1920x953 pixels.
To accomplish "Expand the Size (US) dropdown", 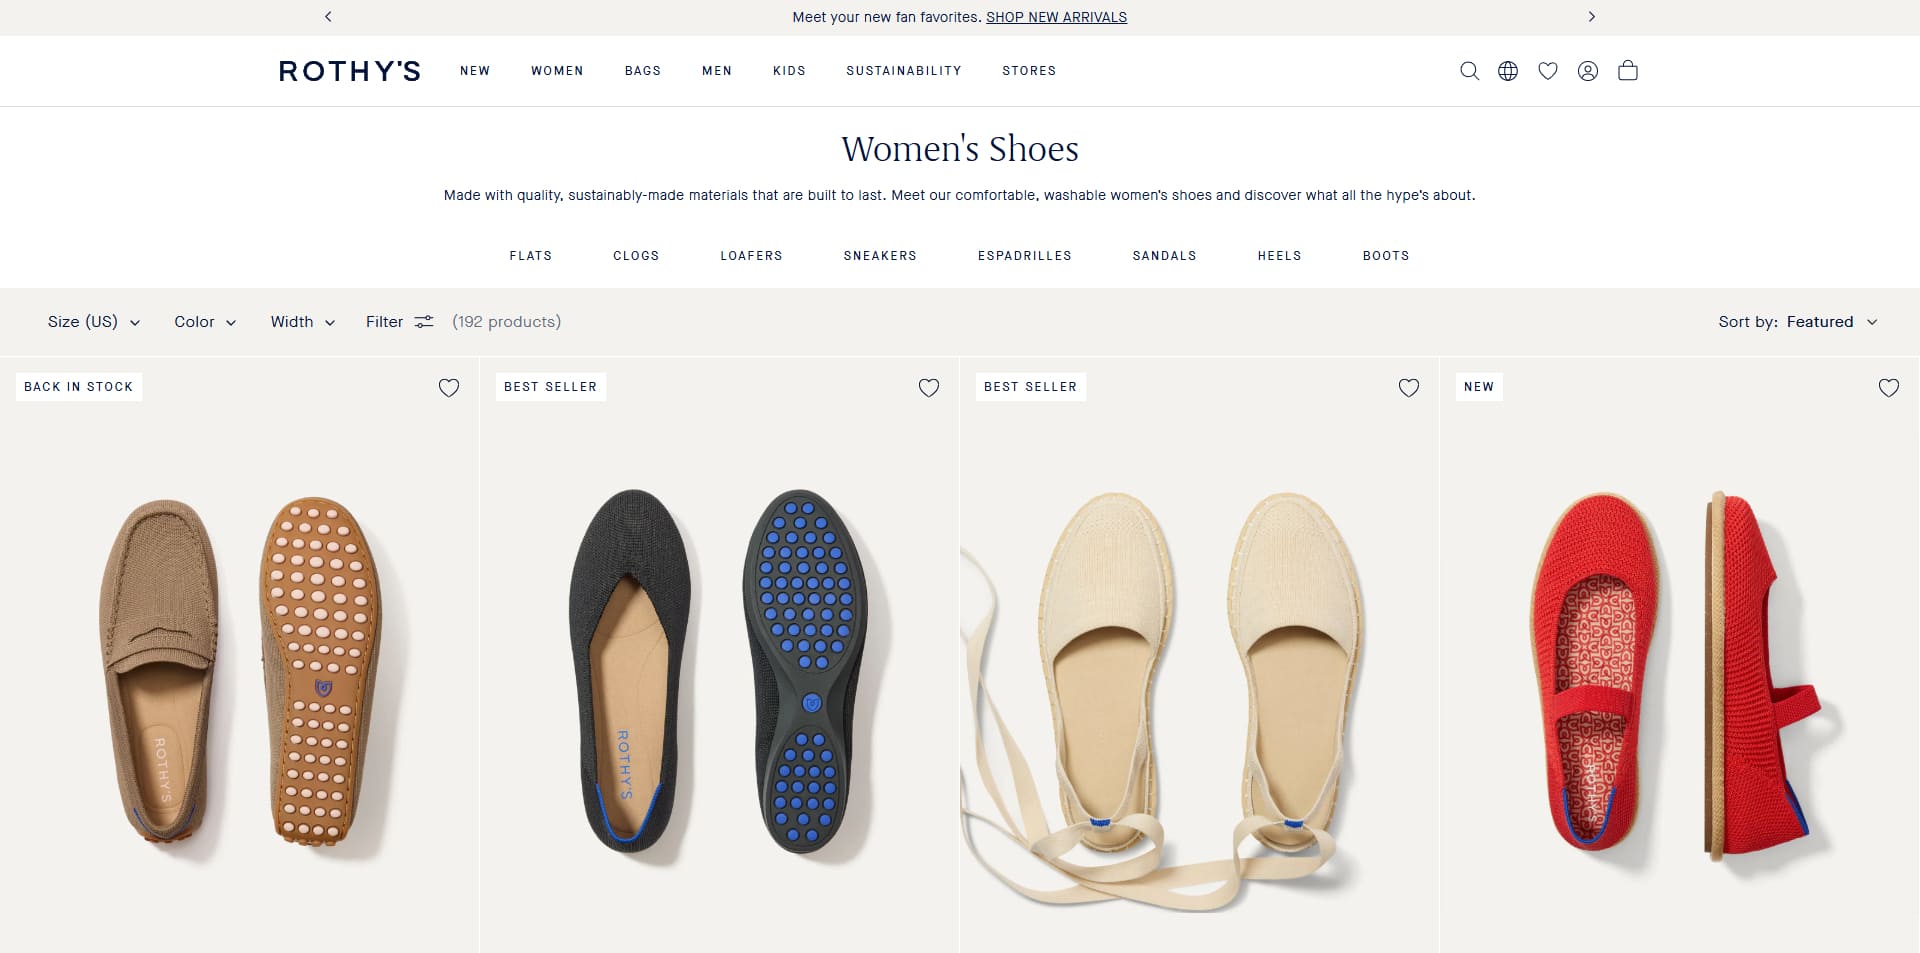I will coord(94,322).
